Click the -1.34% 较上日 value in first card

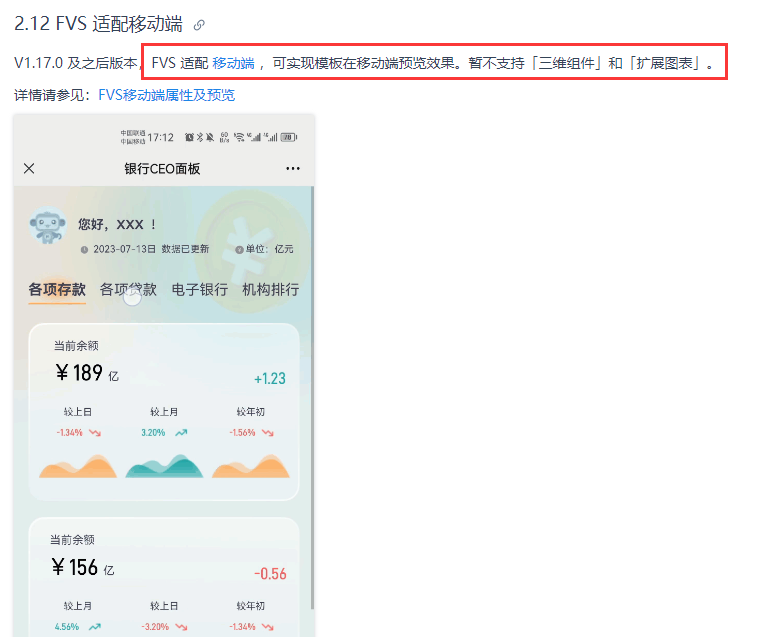pyautogui.click(x=70, y=433)
